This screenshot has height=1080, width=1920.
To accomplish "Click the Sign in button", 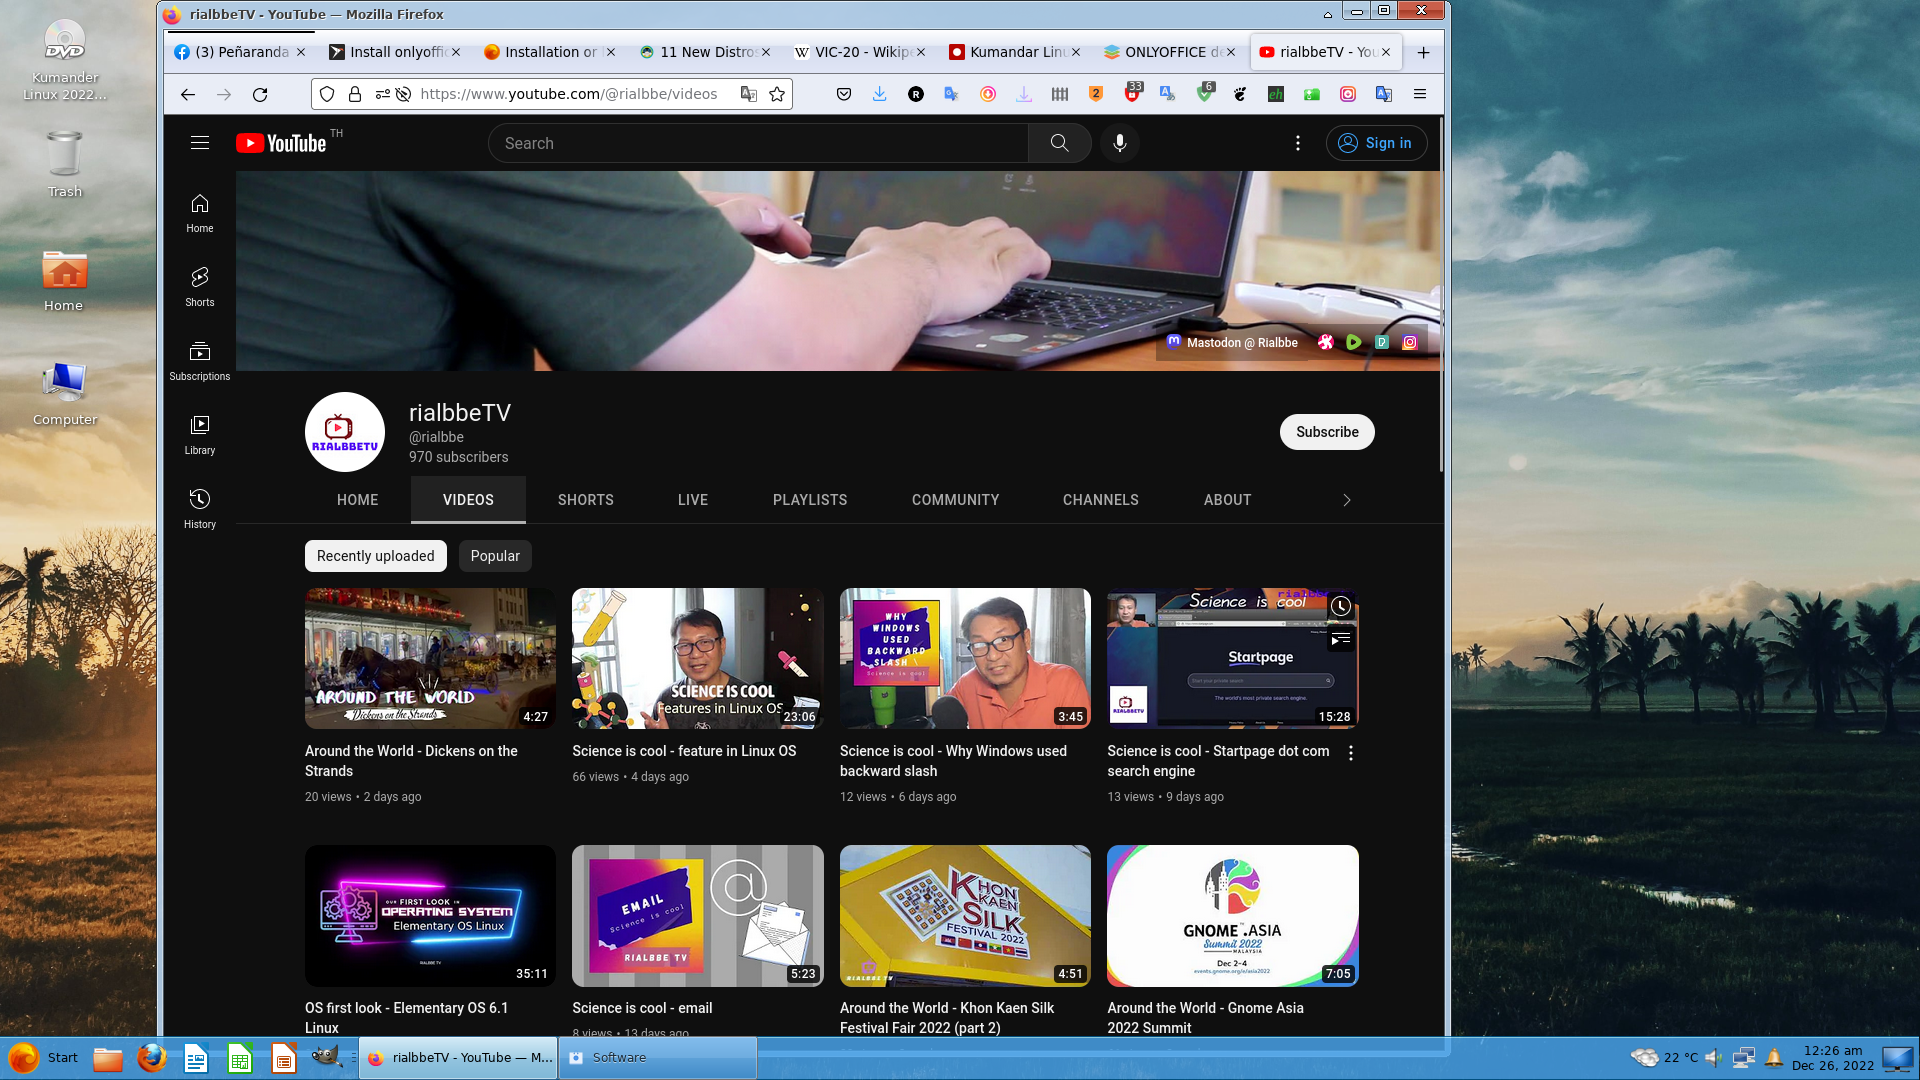I will point(1376,143).
